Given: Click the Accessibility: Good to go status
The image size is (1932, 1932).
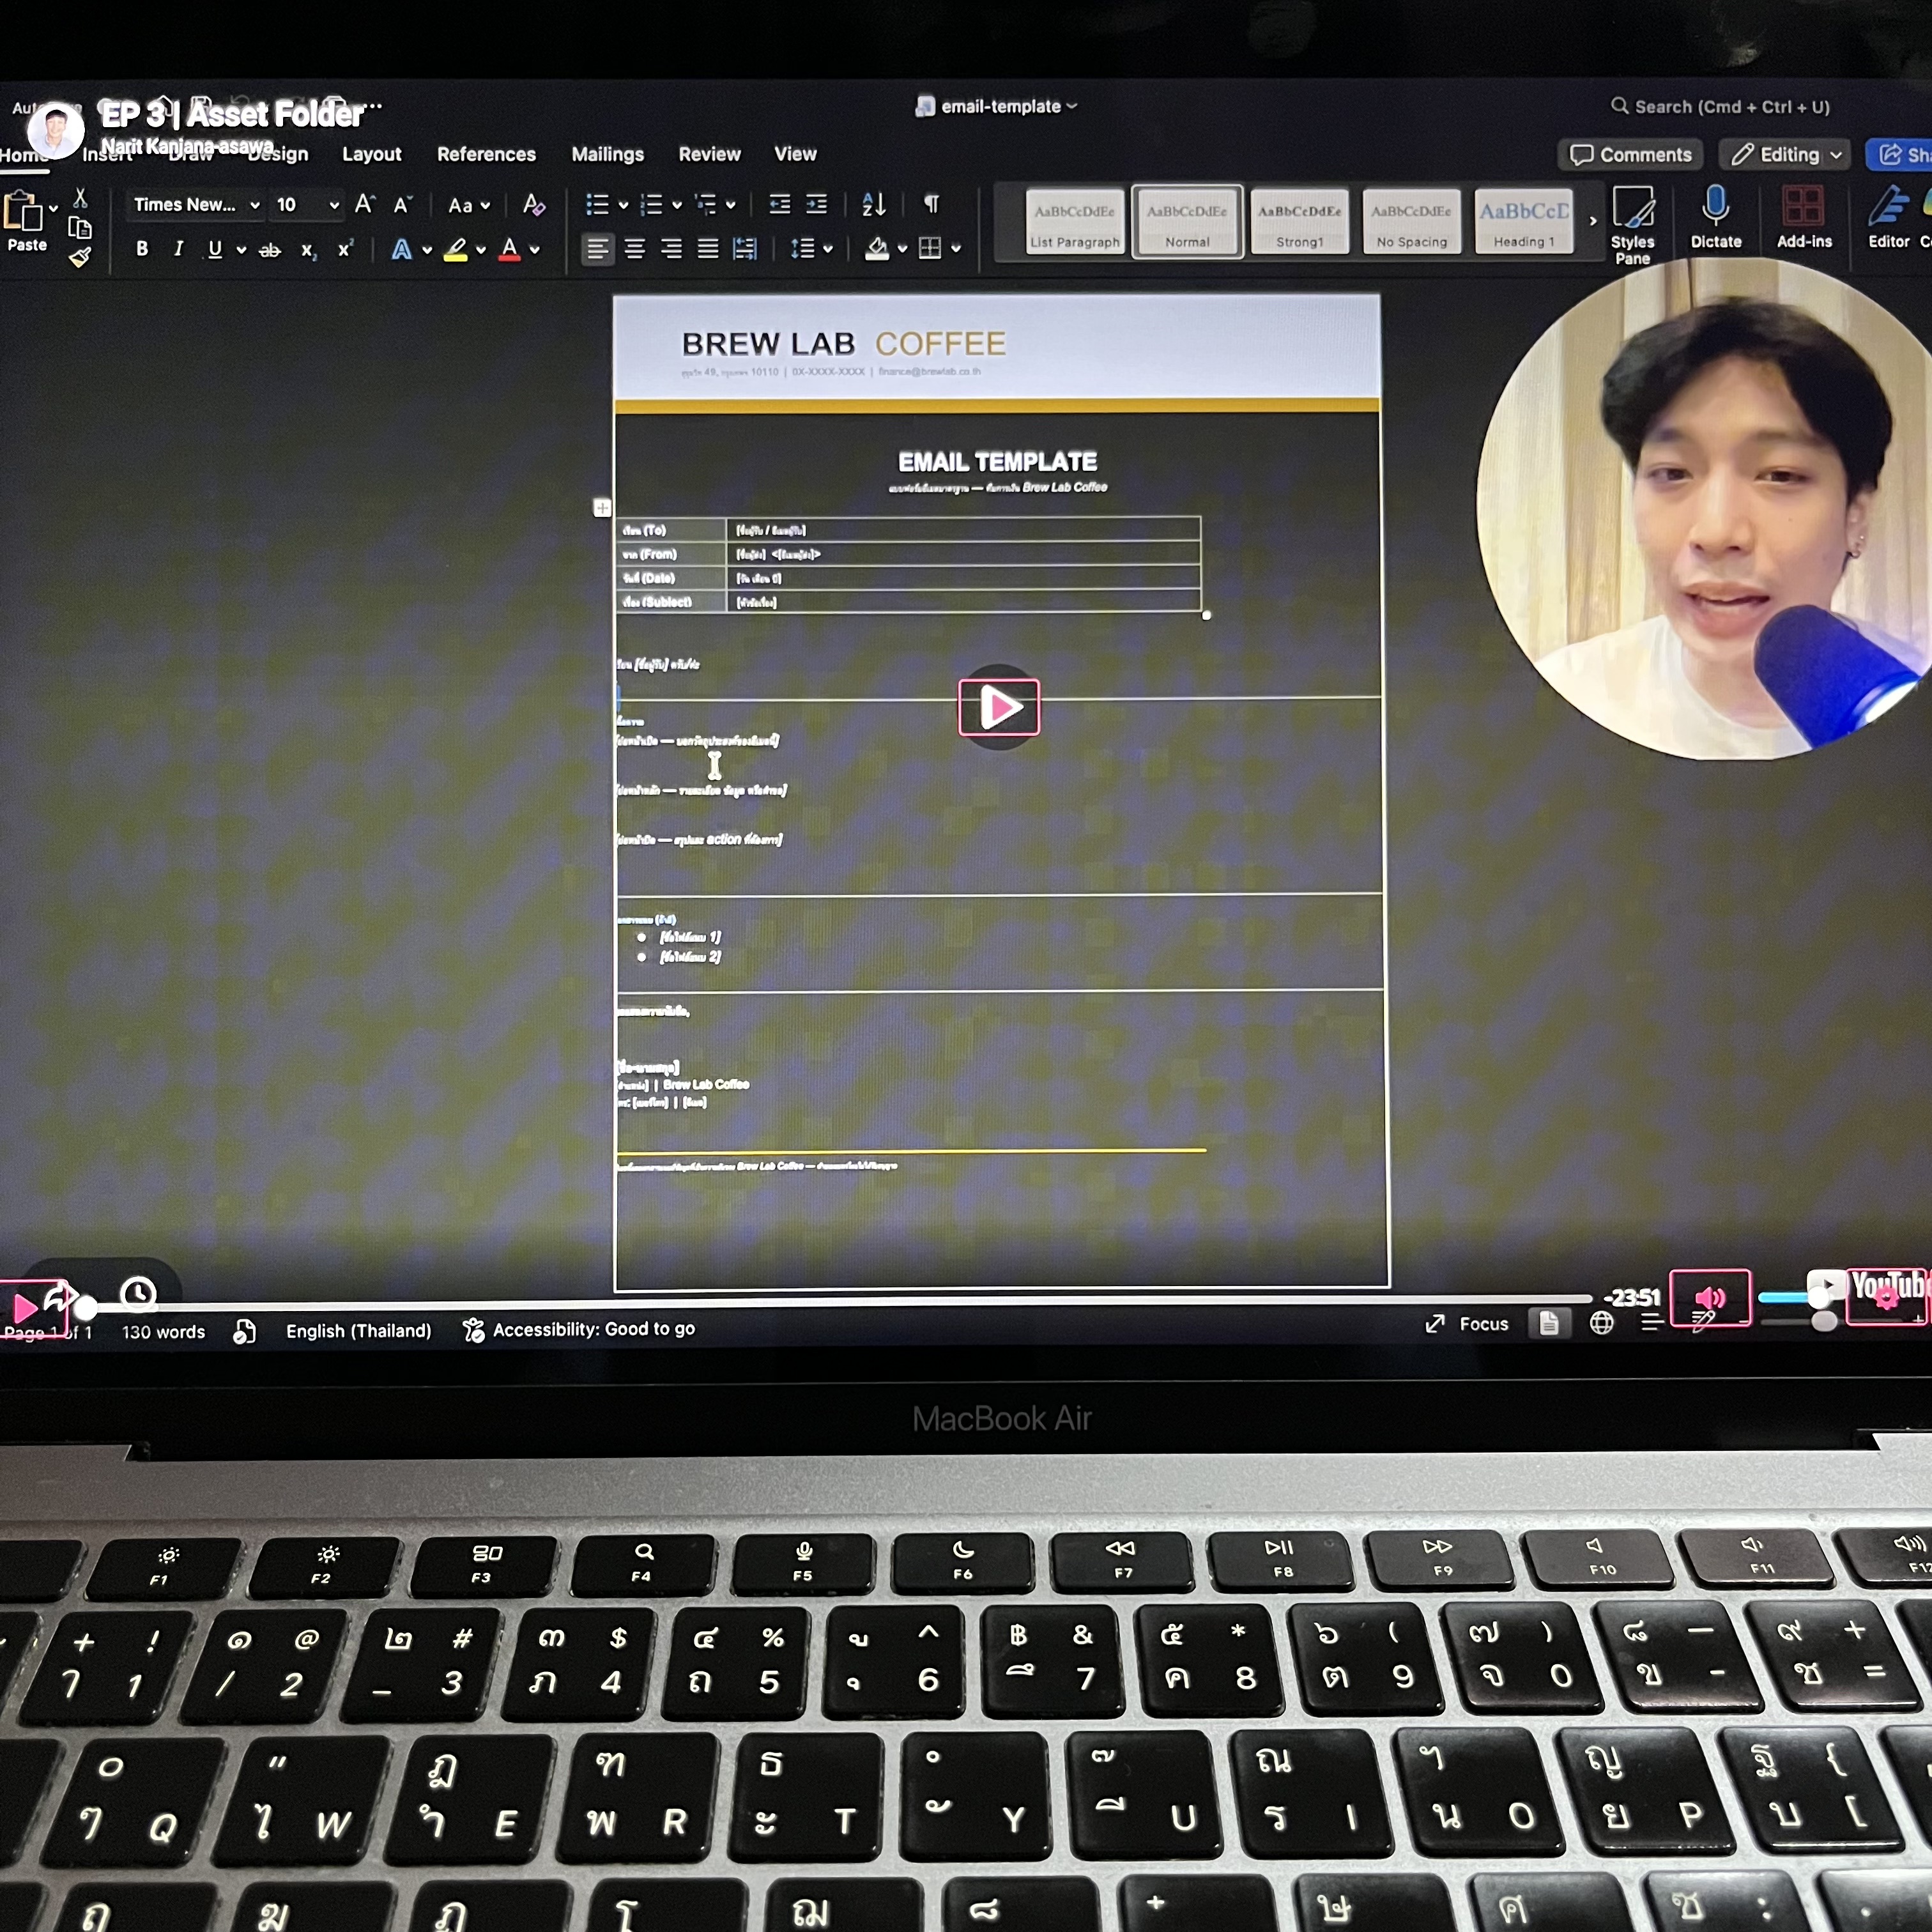Looking at the screenshot, I should pyautogui.click(x=578, y=1329).
